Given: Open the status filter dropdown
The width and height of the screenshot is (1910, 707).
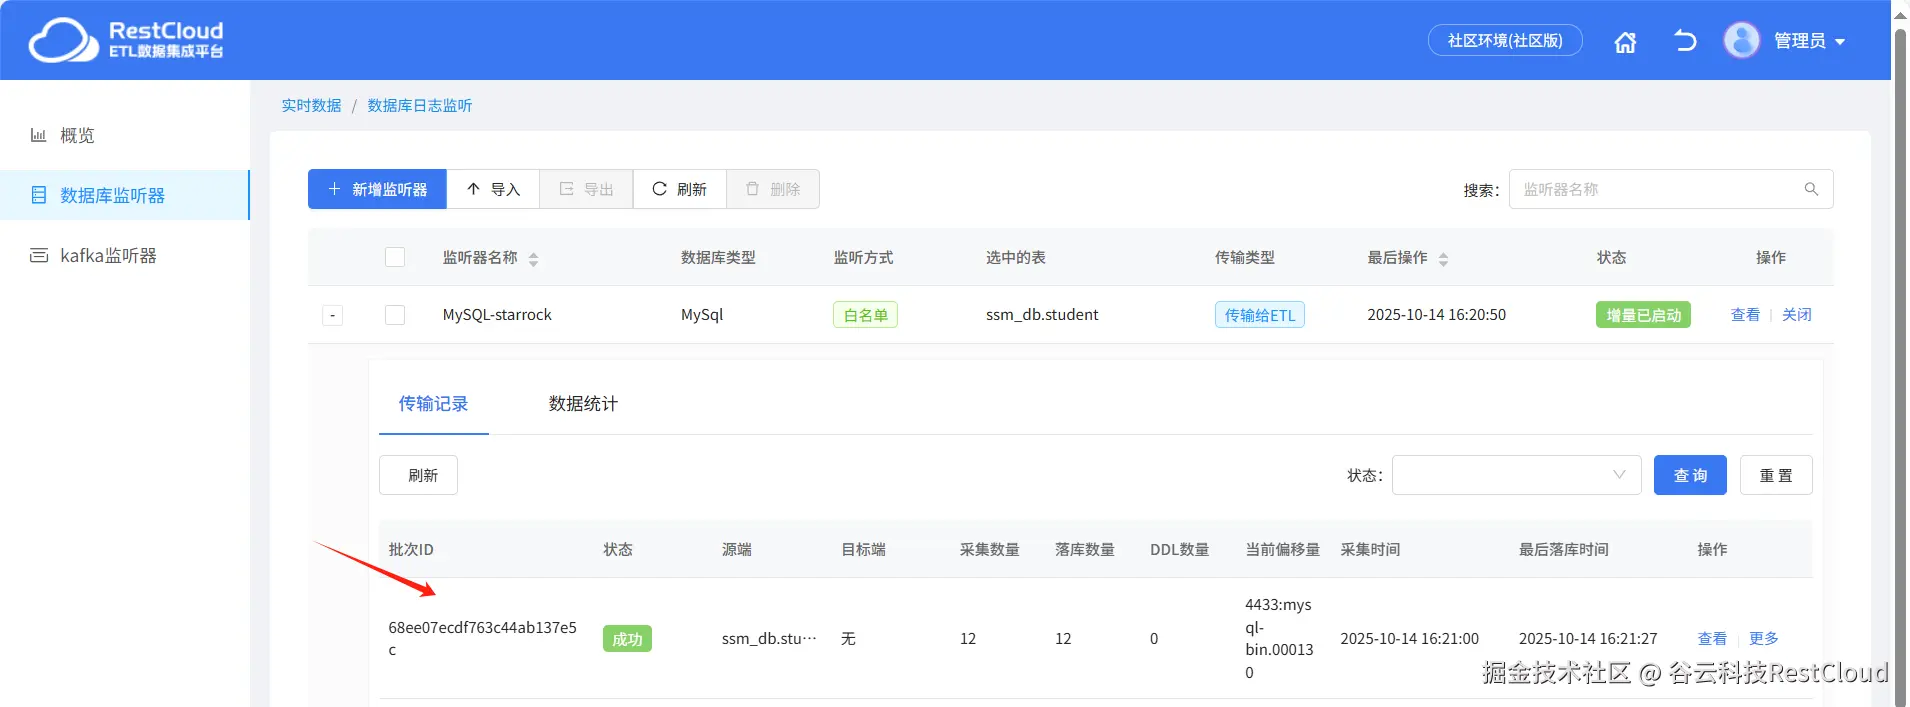Looking at the screenshot, I should point(1516,475).
